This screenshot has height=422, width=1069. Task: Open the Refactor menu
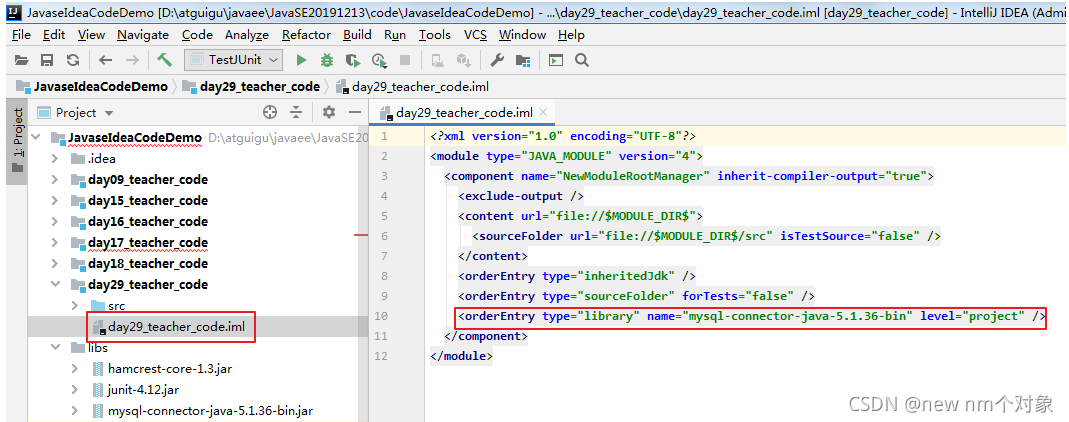[307, 35]
